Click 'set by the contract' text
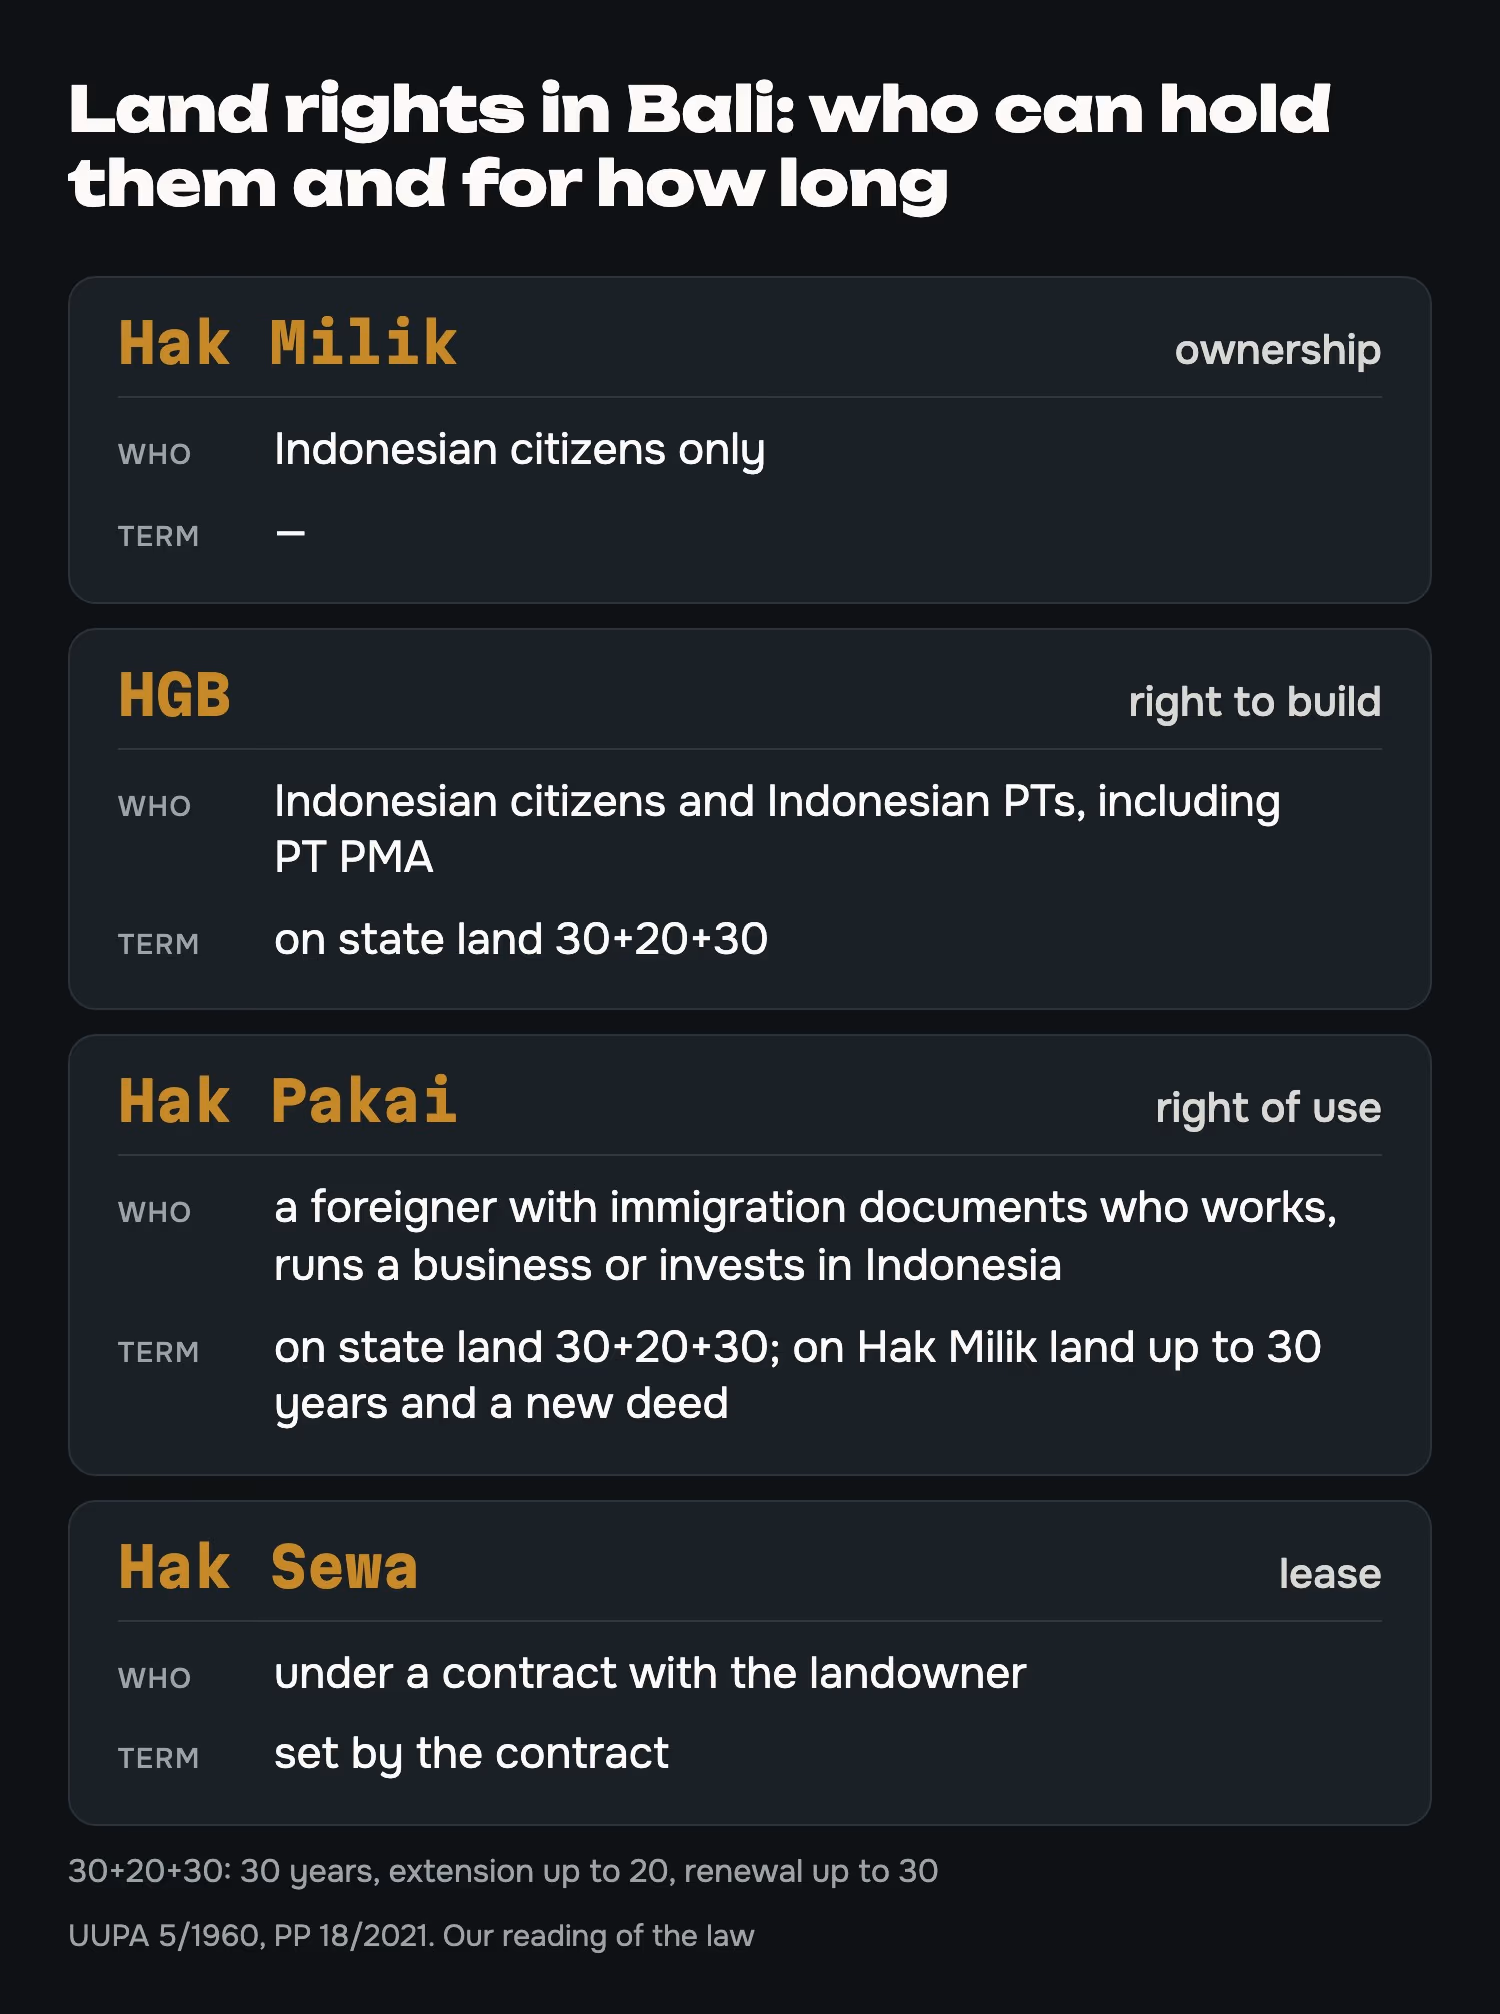Image resolution: width=1500 pixels, height=2014 pixels. pyautogui.click(x=471, y=1754)
